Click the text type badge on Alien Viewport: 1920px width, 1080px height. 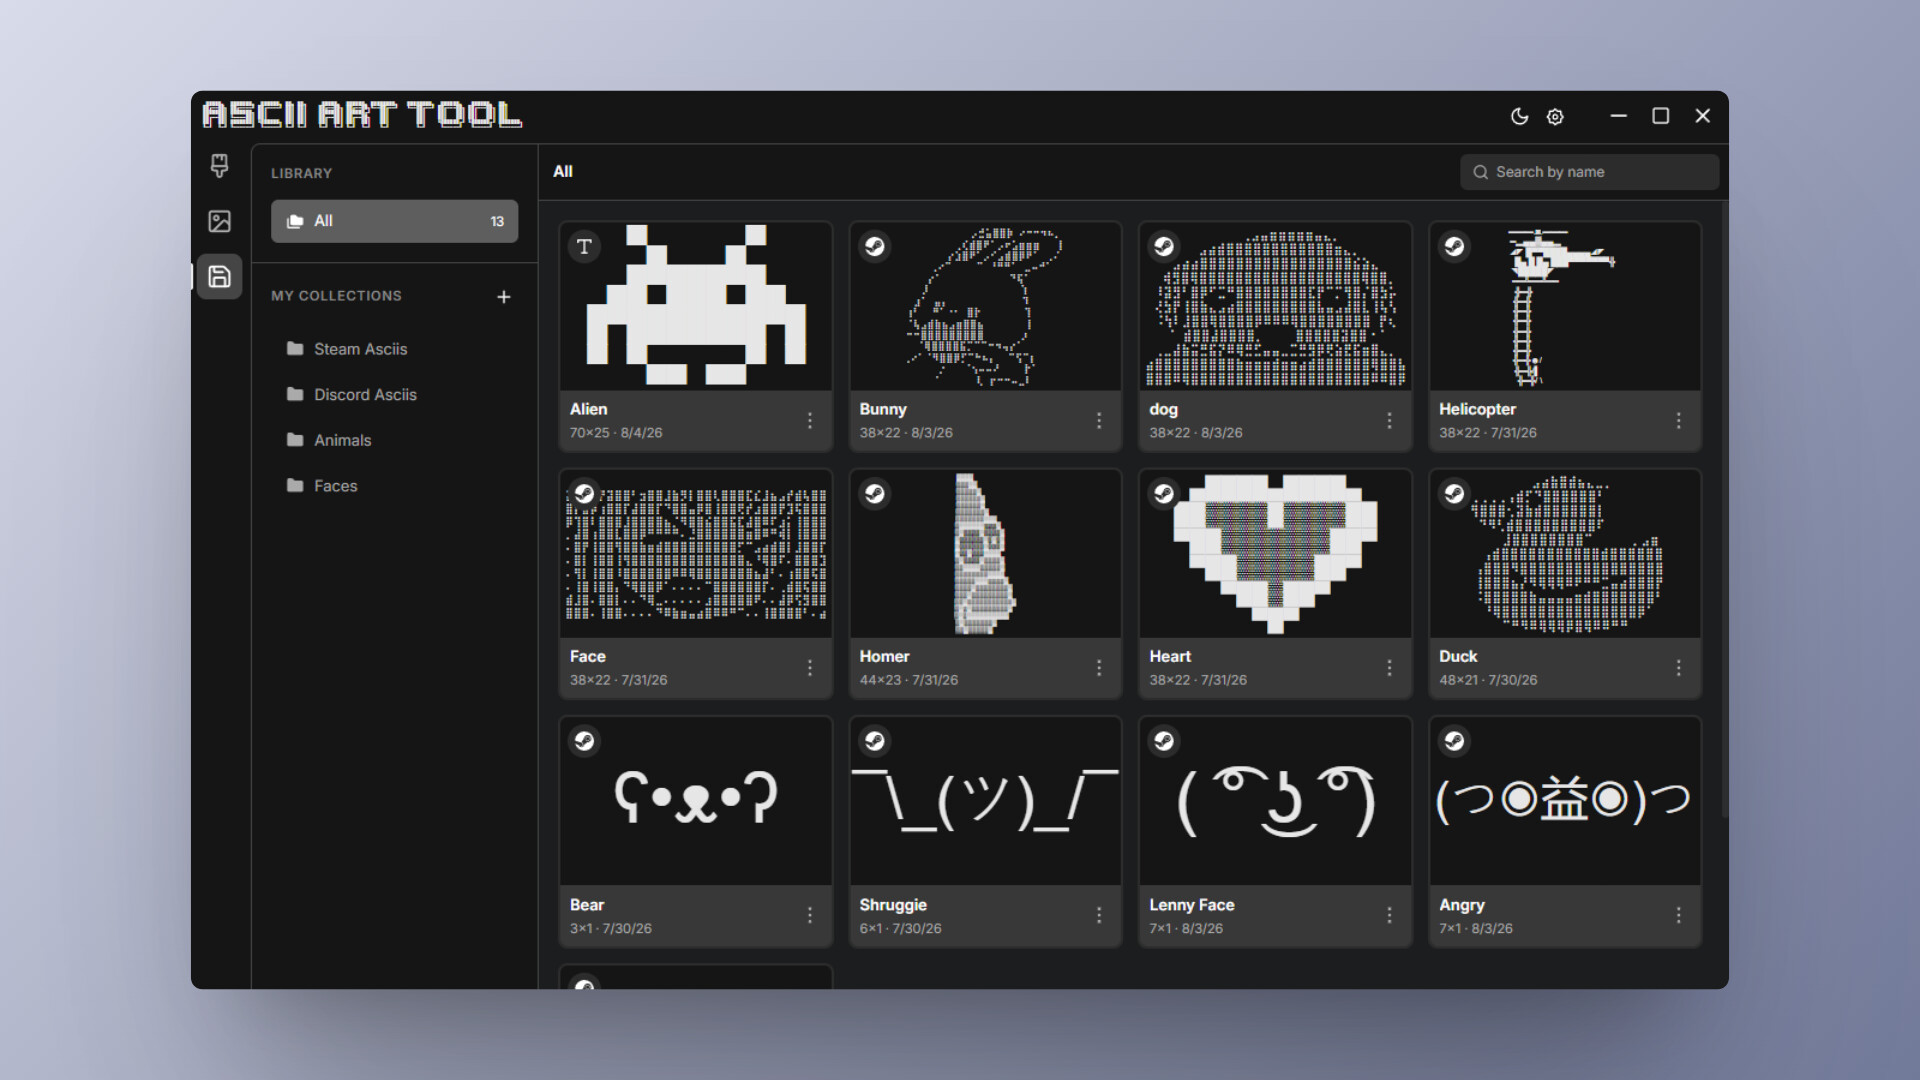585,246
